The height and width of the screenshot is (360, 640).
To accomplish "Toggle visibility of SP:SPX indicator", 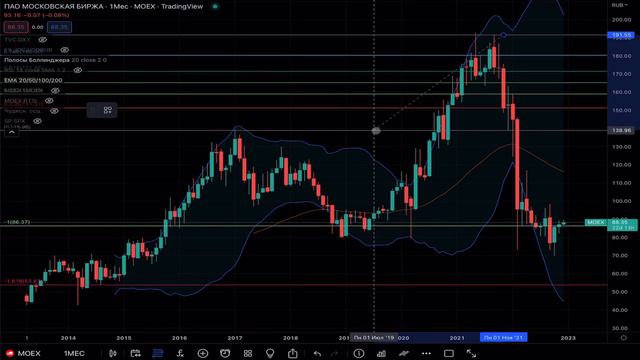I will [x=37, y=121].
